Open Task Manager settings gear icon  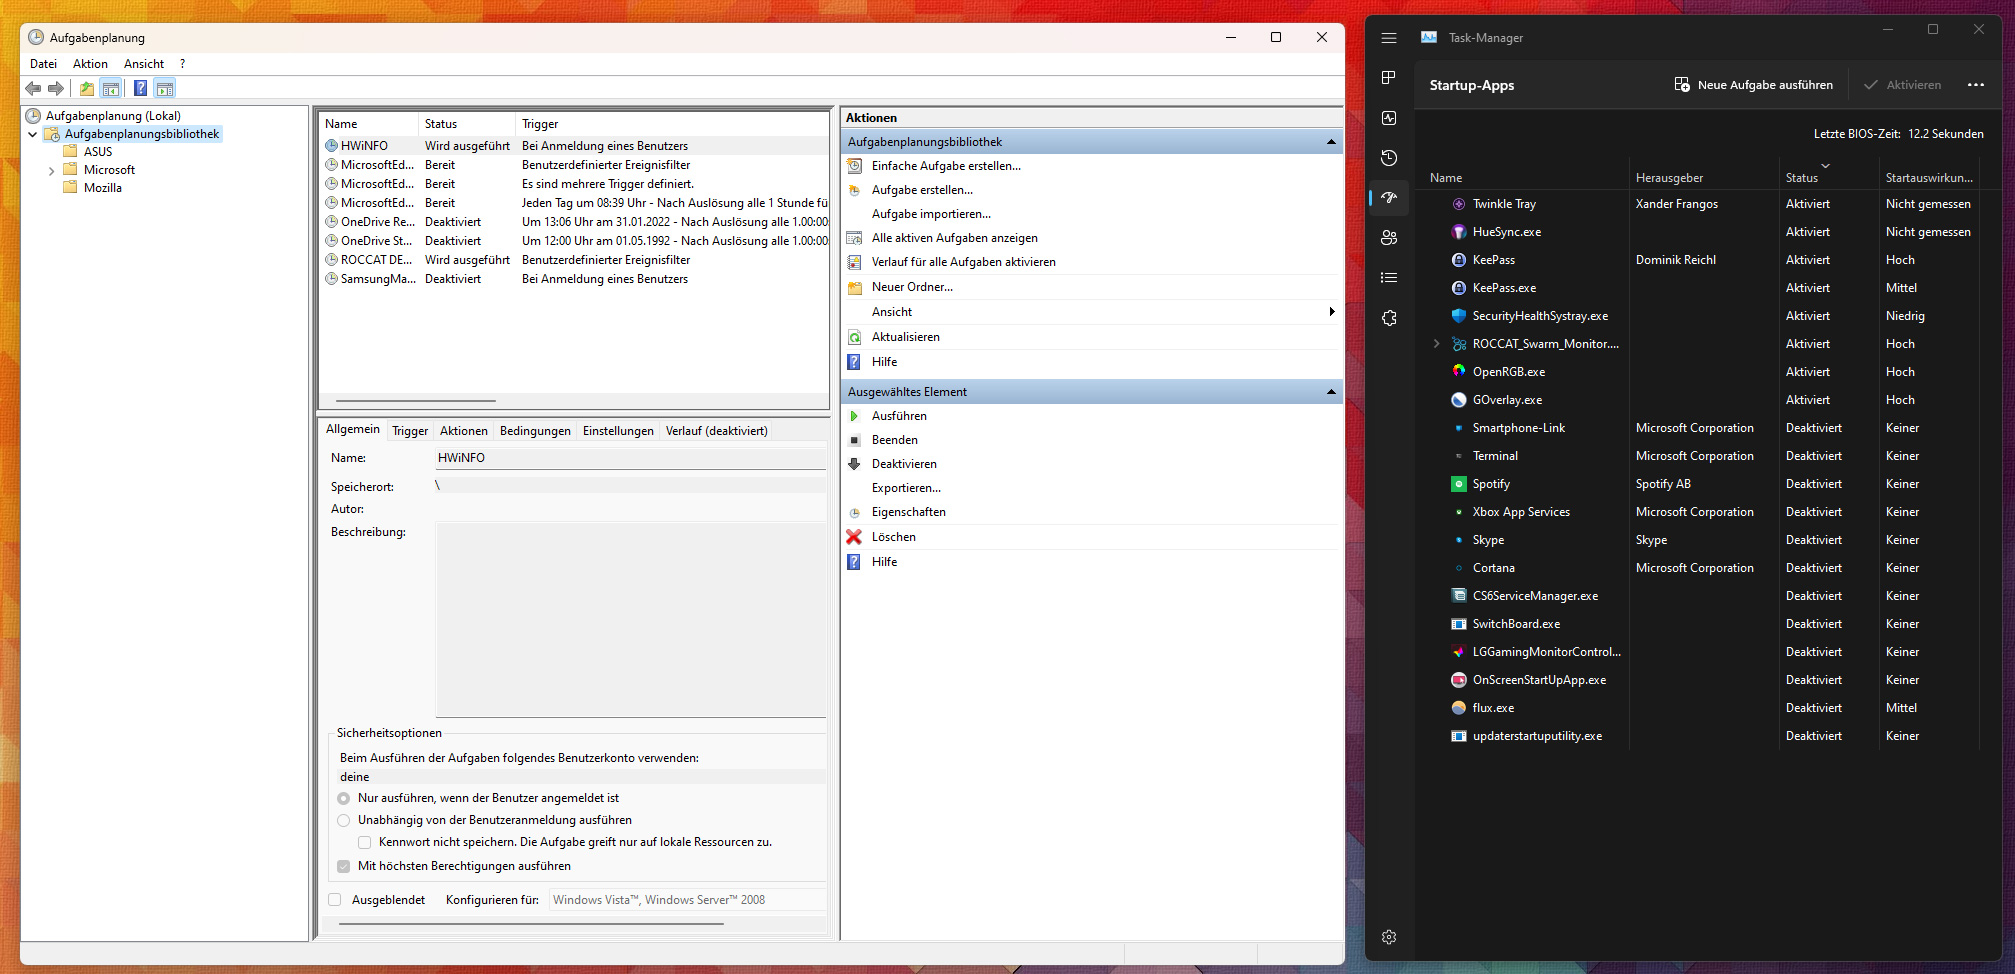pyautogui.click(x=1389, y=937)
